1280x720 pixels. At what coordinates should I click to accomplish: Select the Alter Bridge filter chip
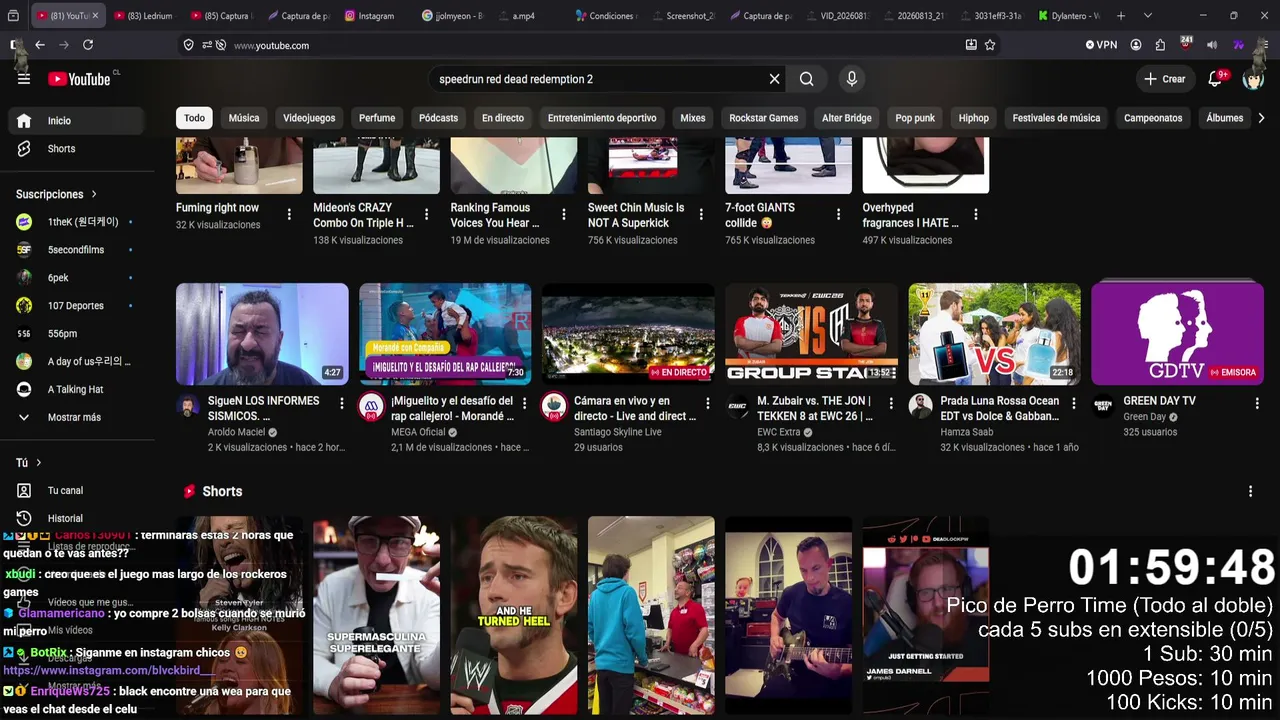847,118
